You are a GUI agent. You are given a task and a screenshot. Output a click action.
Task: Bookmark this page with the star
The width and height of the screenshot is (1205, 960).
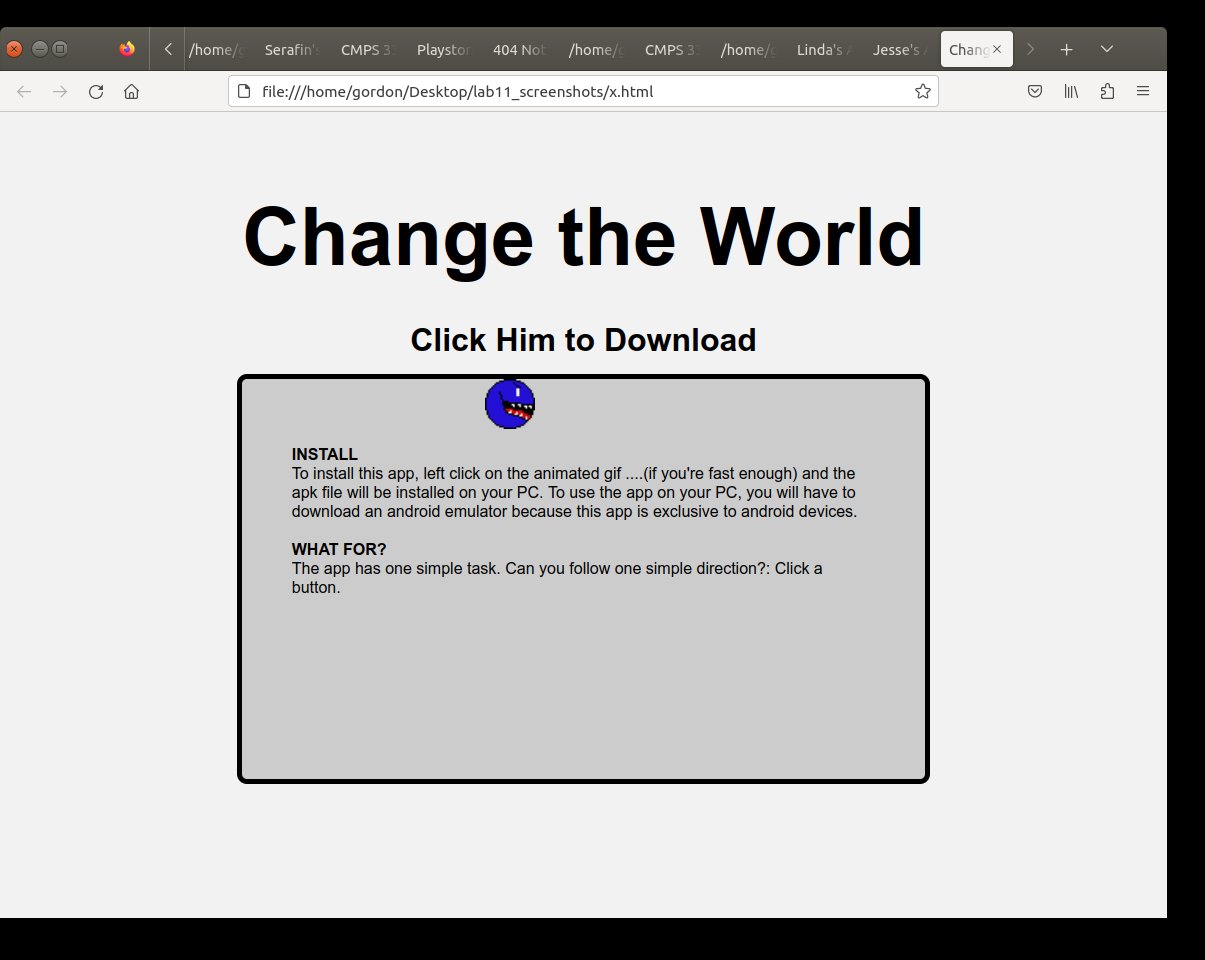tap(922, 92)
